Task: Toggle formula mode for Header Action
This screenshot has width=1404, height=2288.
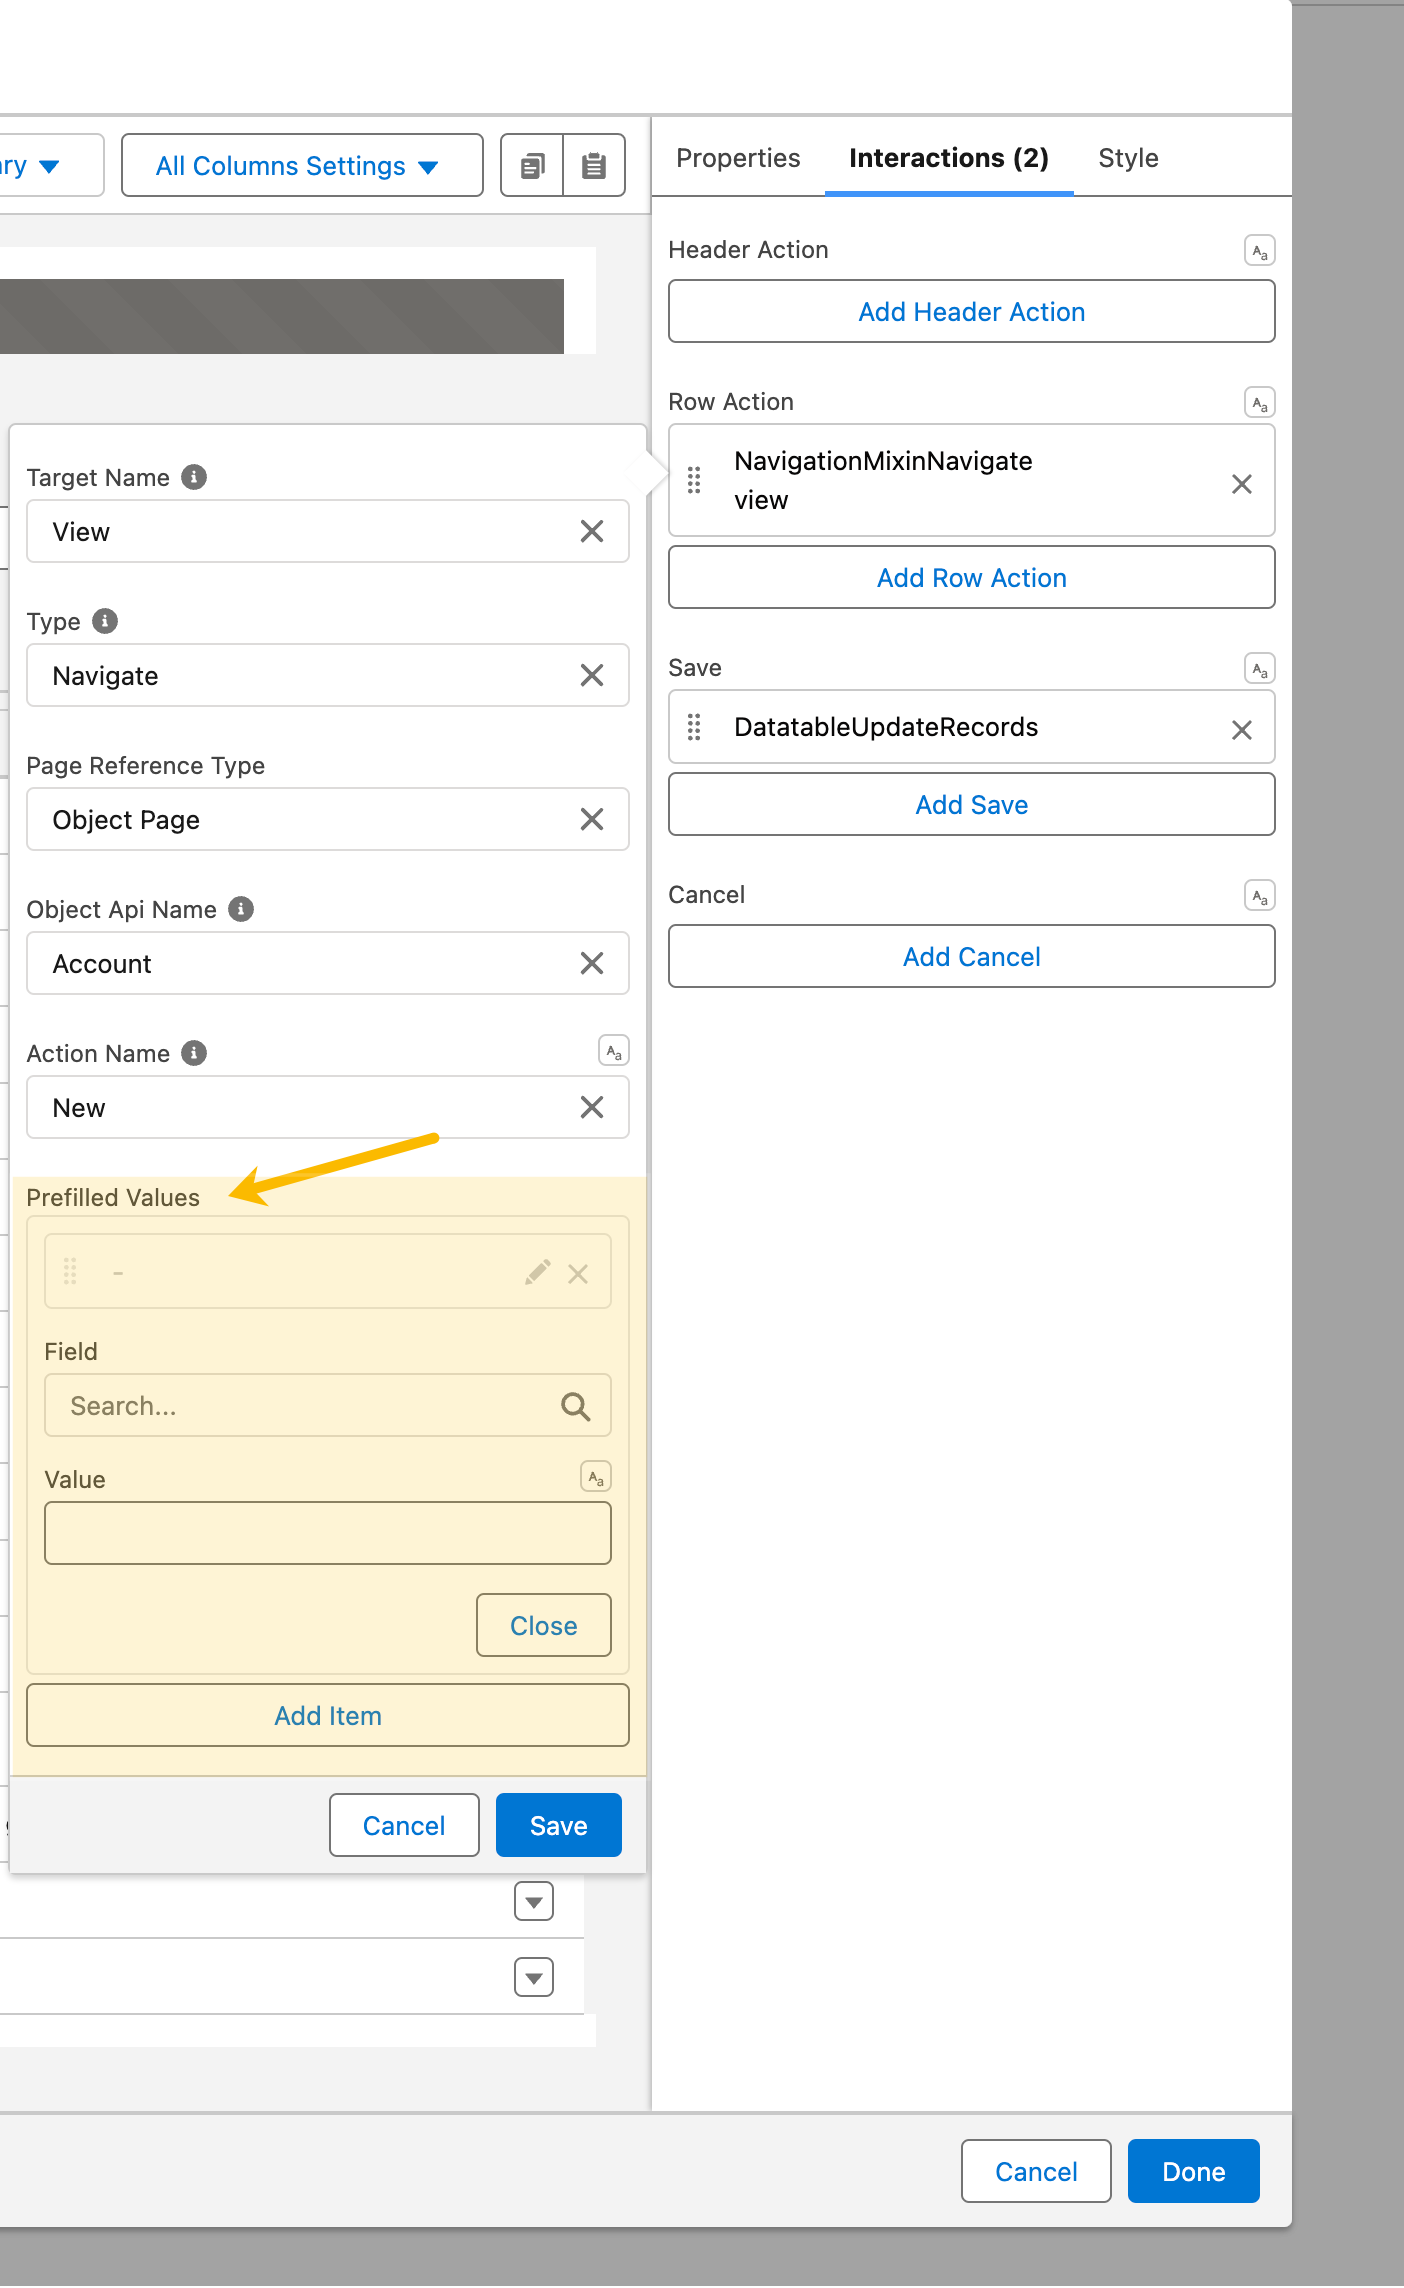Action: 1259,250
